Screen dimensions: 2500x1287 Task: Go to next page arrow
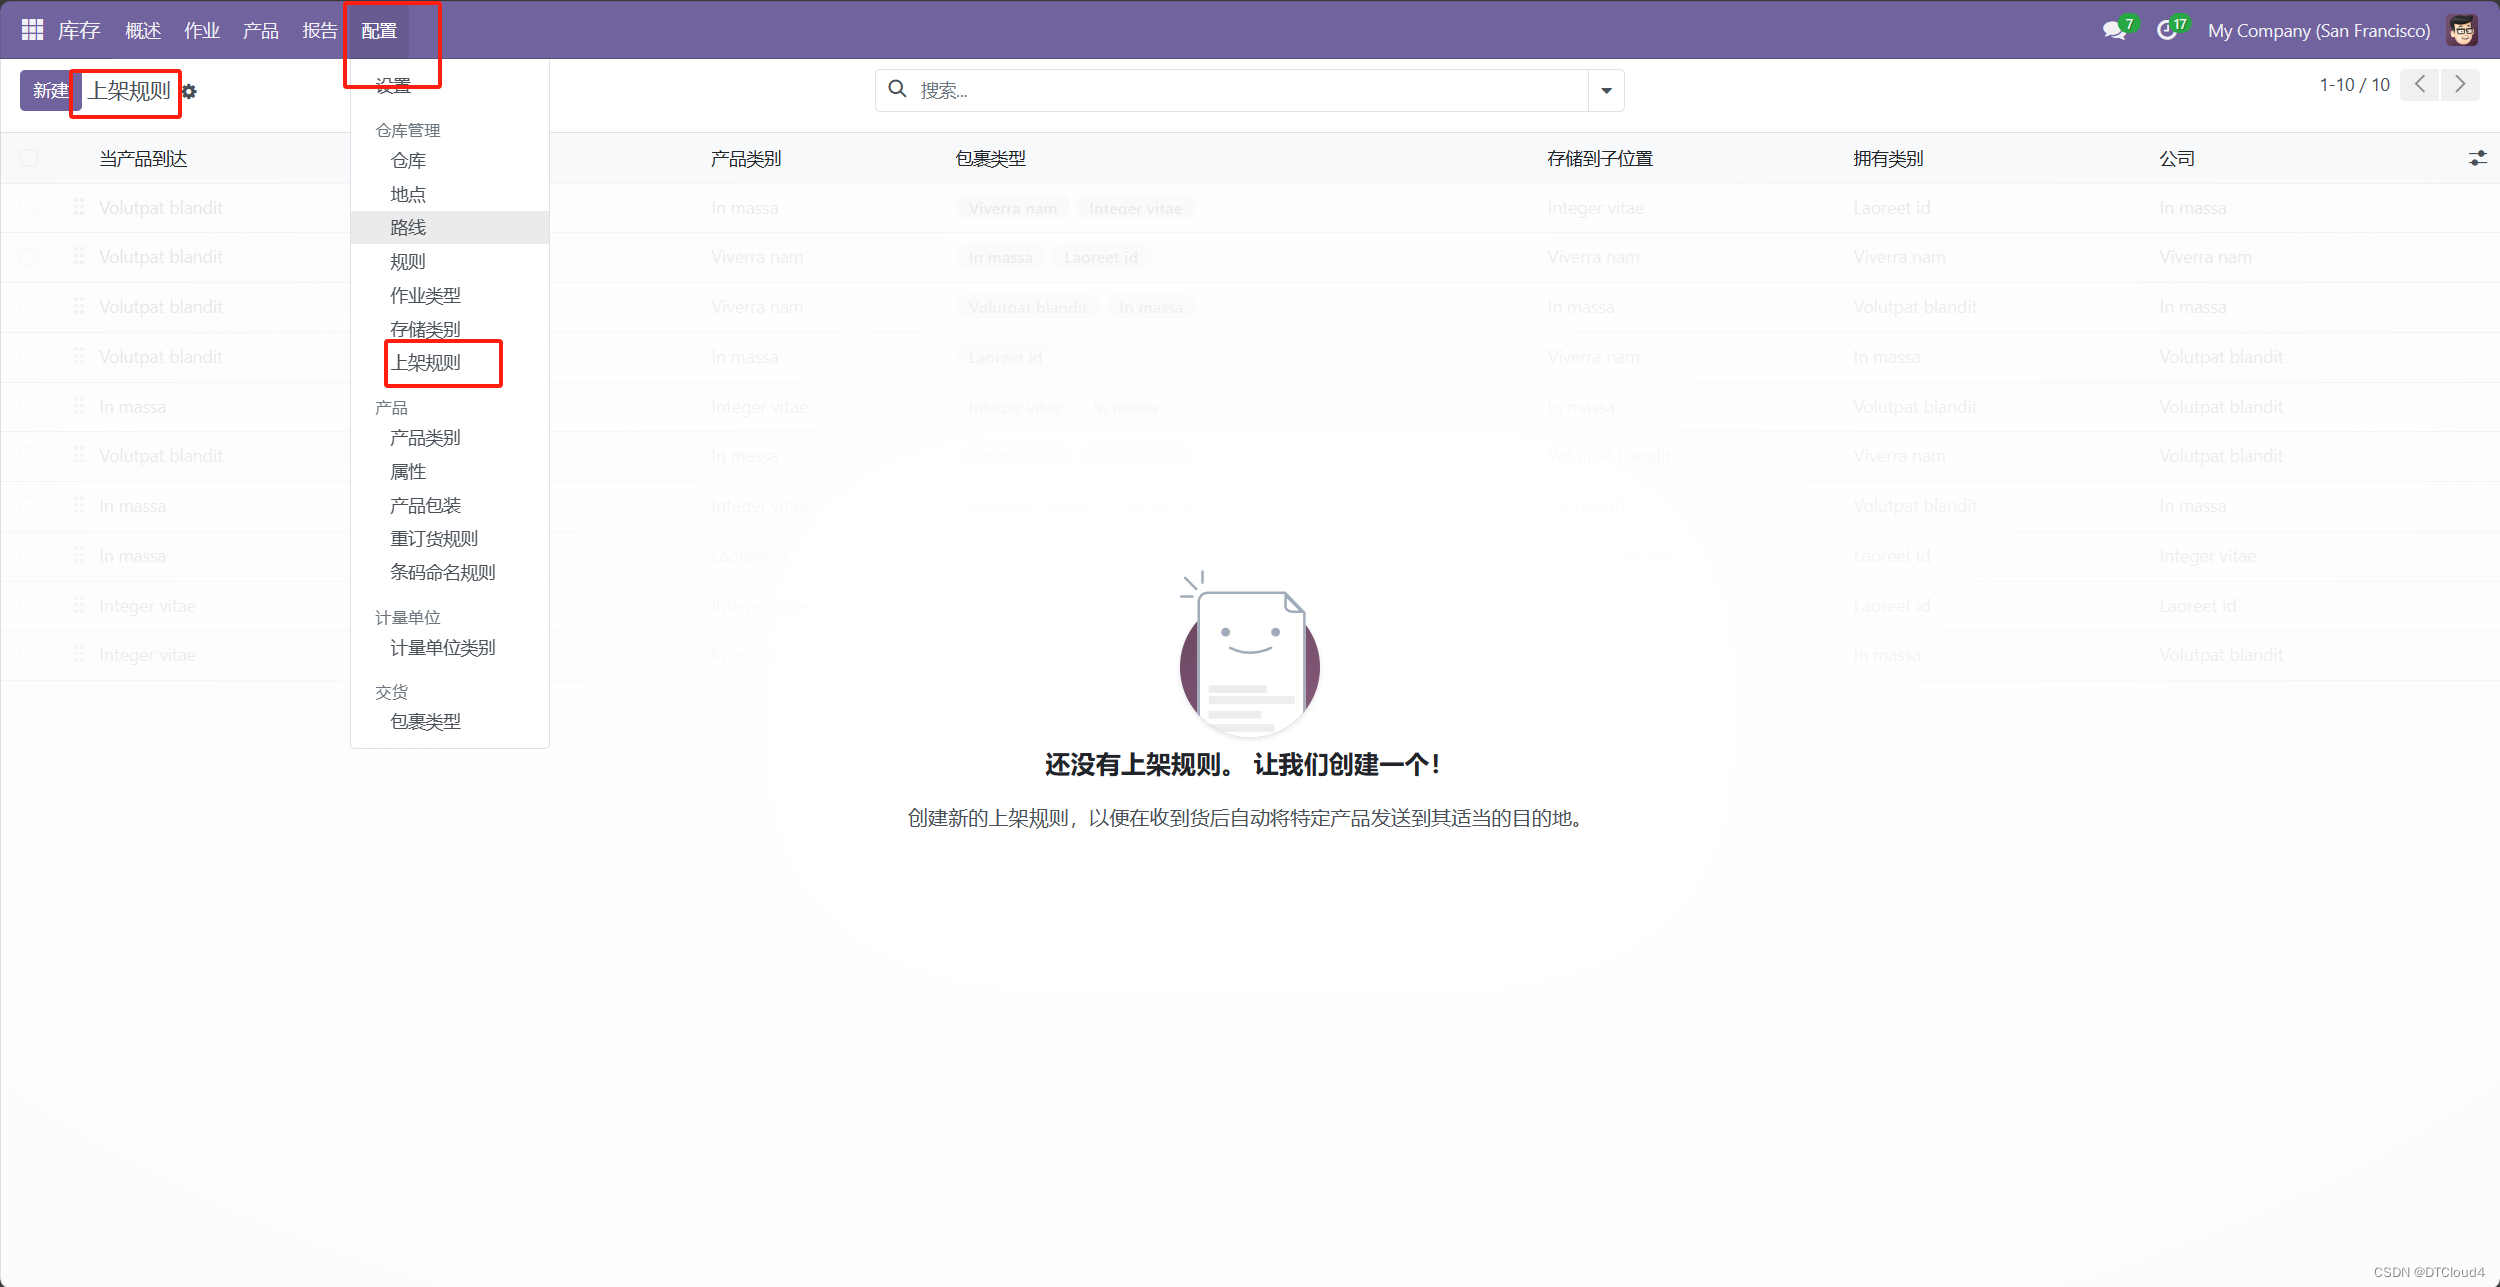click(x=2460, y=85)
